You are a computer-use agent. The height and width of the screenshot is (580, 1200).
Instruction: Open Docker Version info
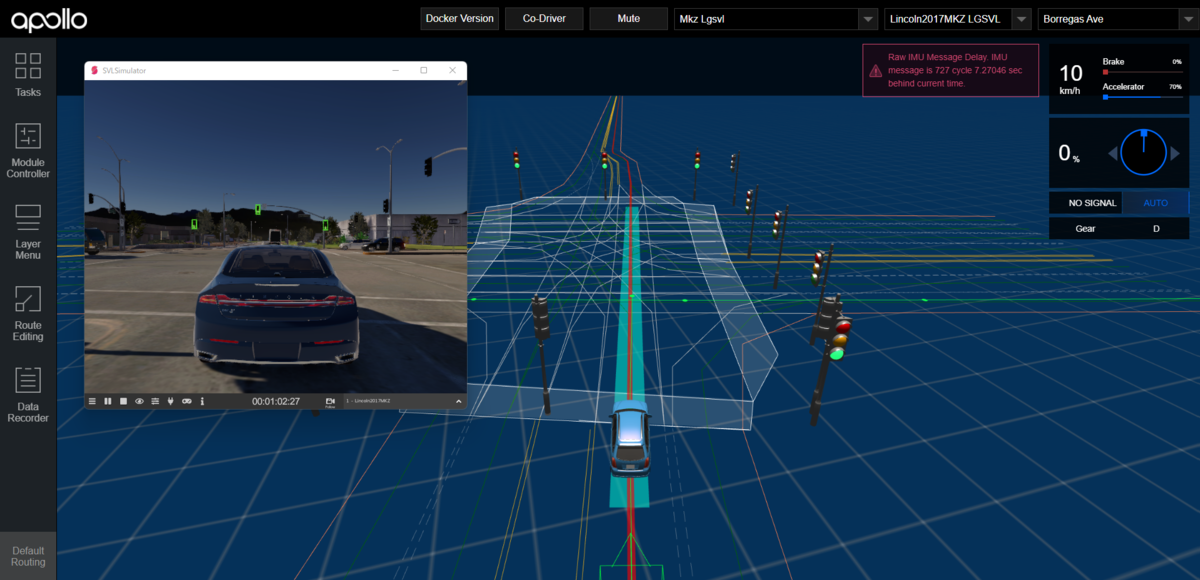point(459,19)
